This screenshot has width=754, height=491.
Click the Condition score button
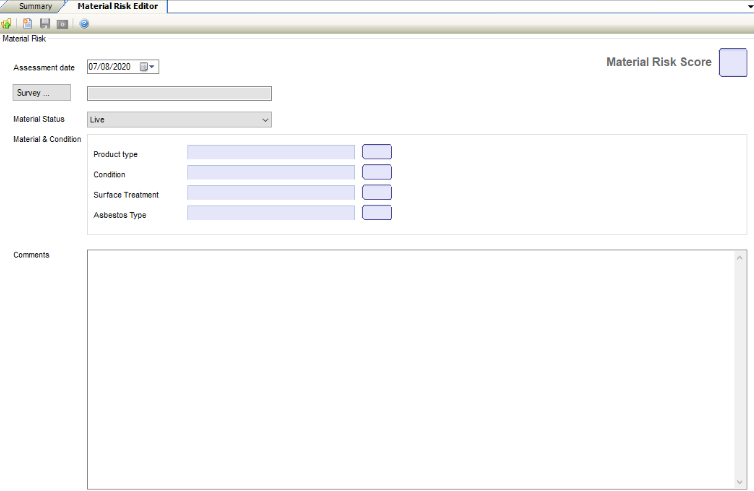[x=376, y=172]
